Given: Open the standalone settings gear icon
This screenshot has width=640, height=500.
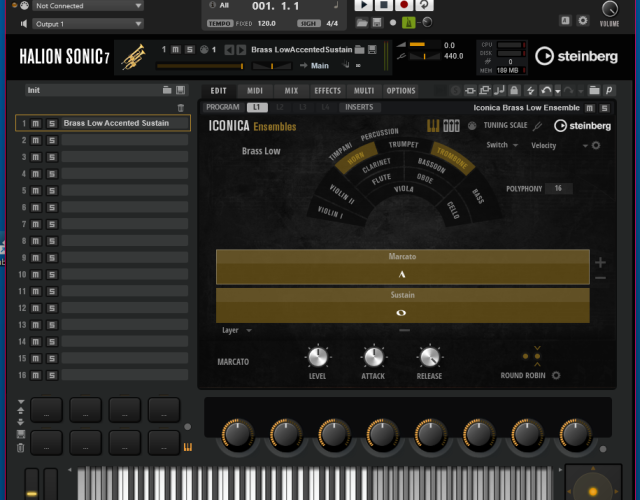Looking at the screenshot, I should [583, 20].
